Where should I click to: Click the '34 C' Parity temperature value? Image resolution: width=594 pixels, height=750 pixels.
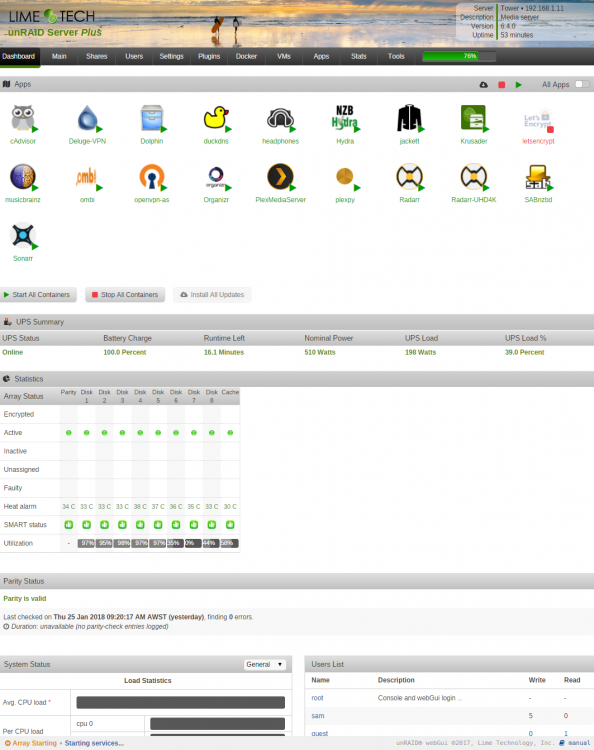69,507
